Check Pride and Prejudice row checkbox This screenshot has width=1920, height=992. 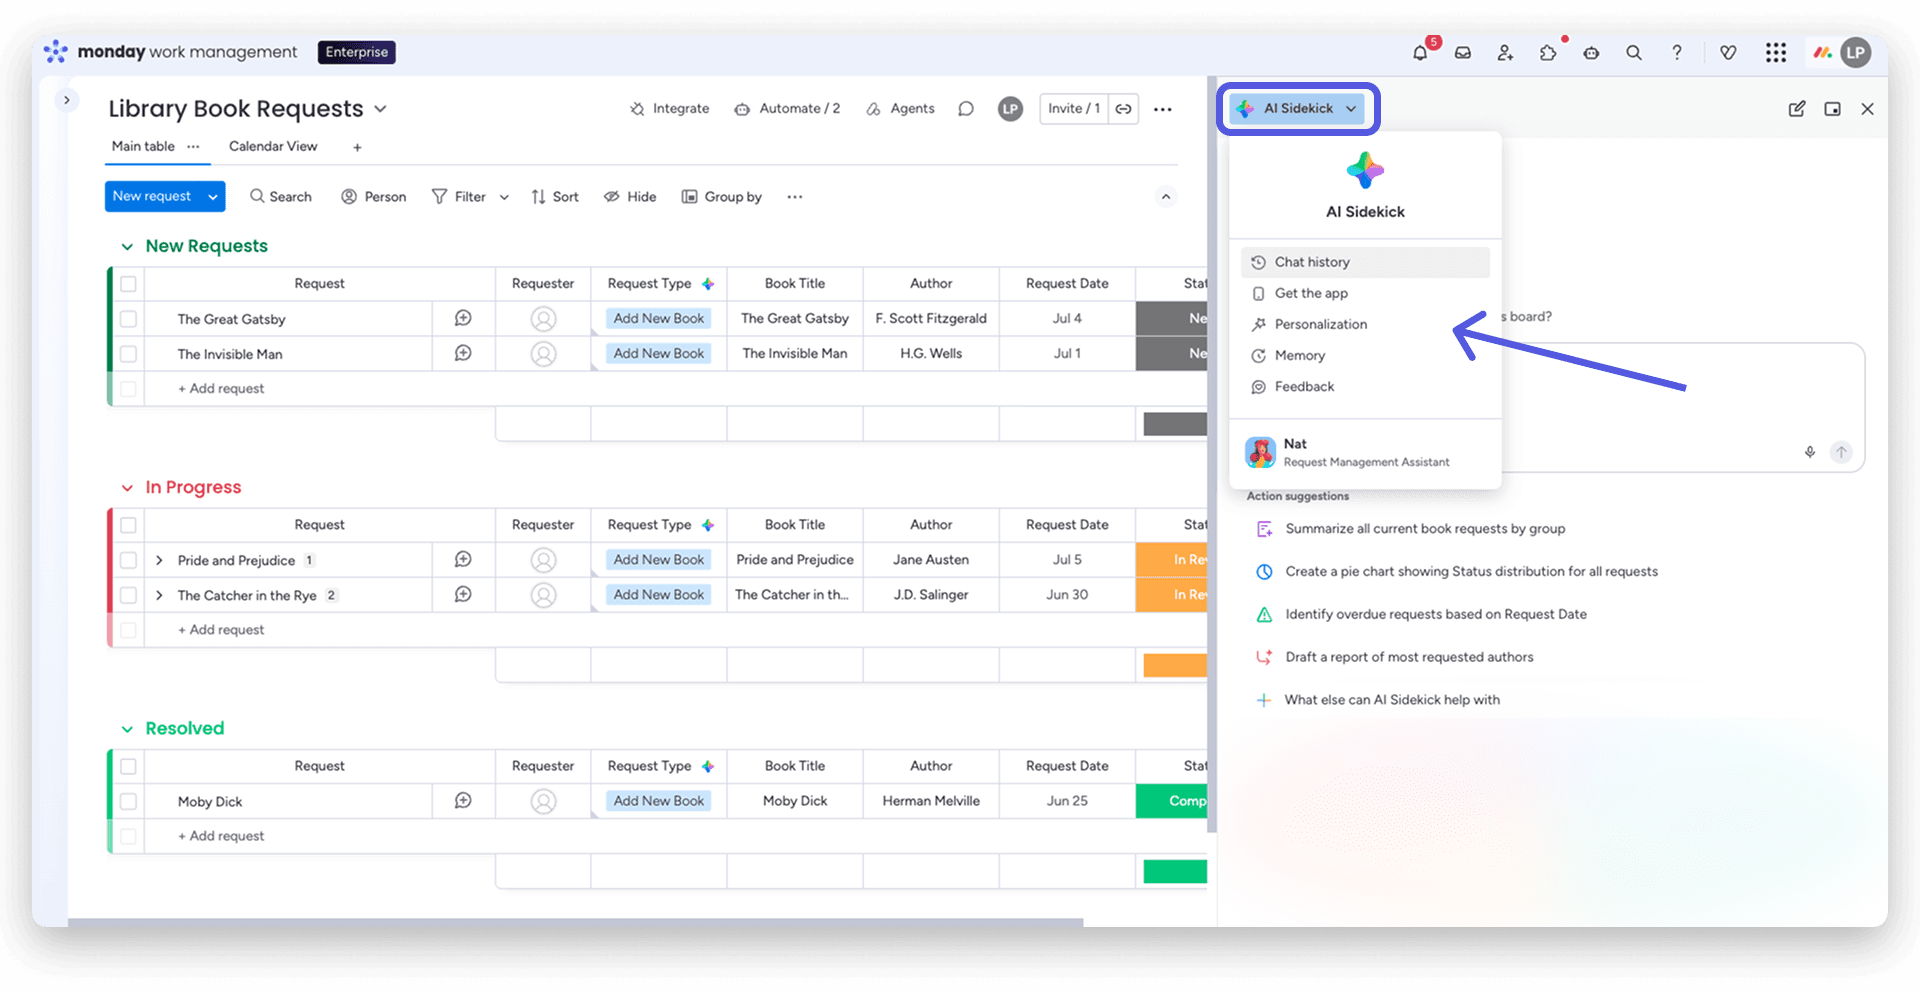128,560
